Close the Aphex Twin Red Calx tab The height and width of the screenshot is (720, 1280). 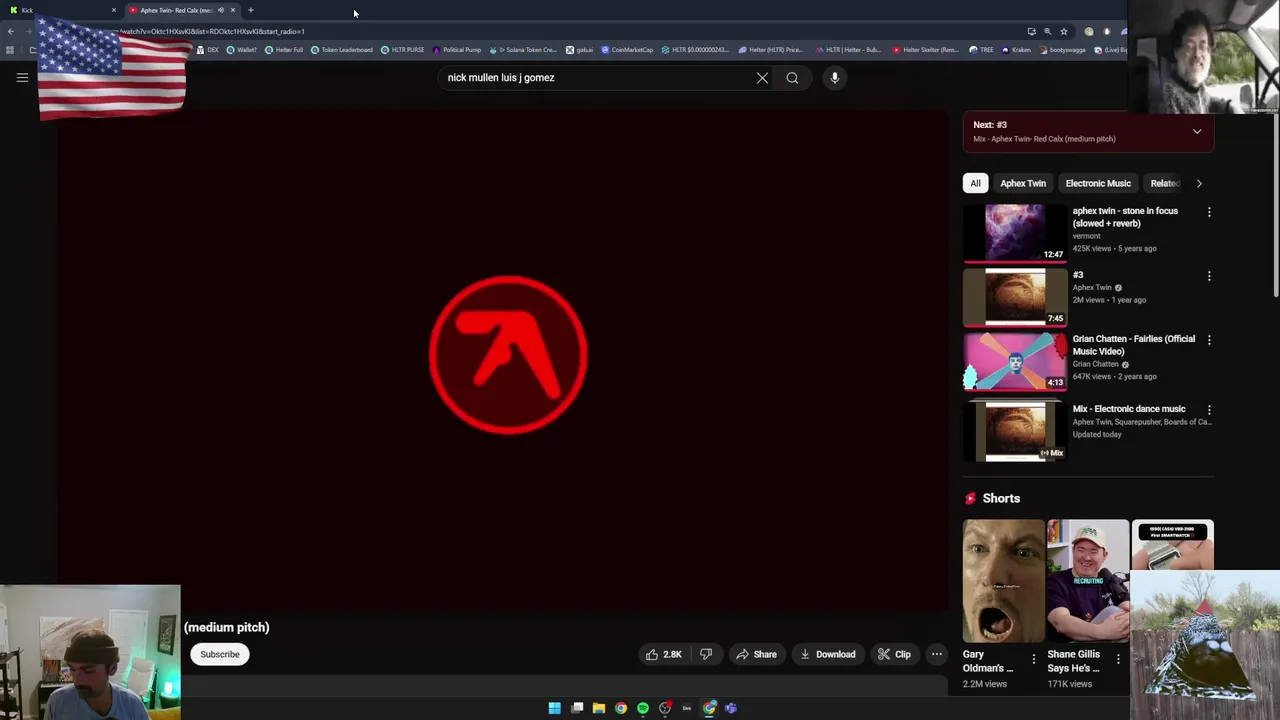coord(232,10)
